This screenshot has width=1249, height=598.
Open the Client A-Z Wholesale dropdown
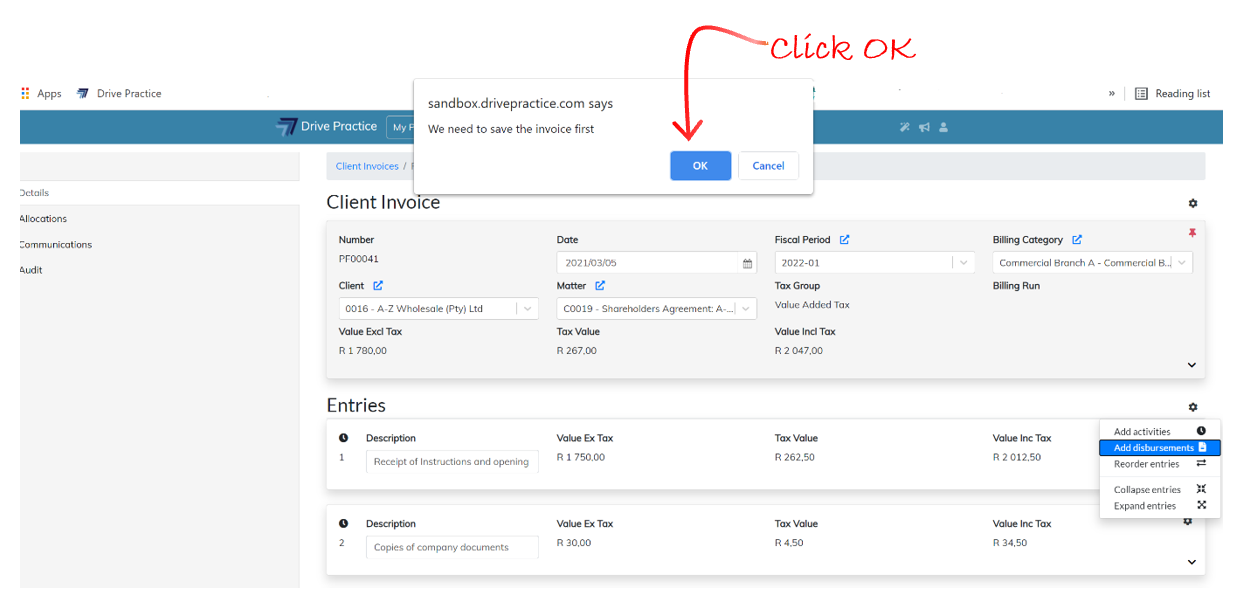coord(527,309)
